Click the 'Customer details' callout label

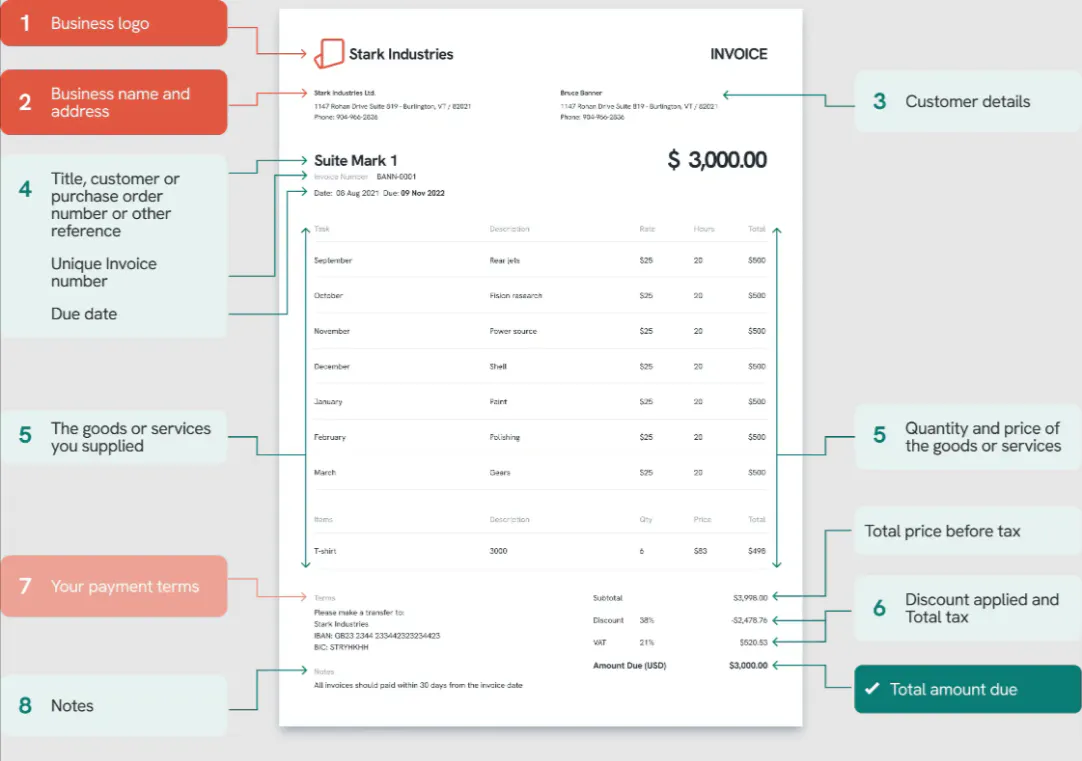coord(967,101)
